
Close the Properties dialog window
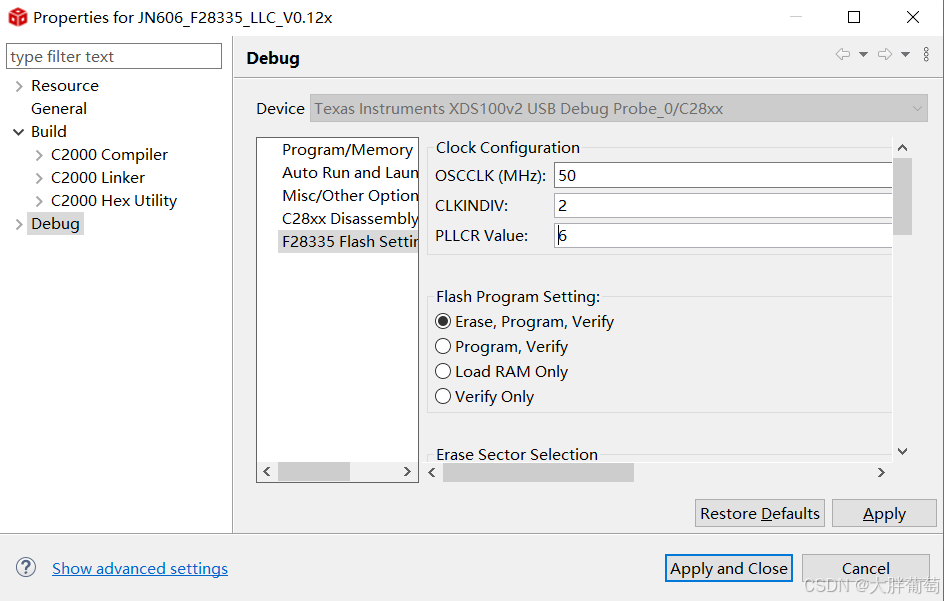[913, 17]
